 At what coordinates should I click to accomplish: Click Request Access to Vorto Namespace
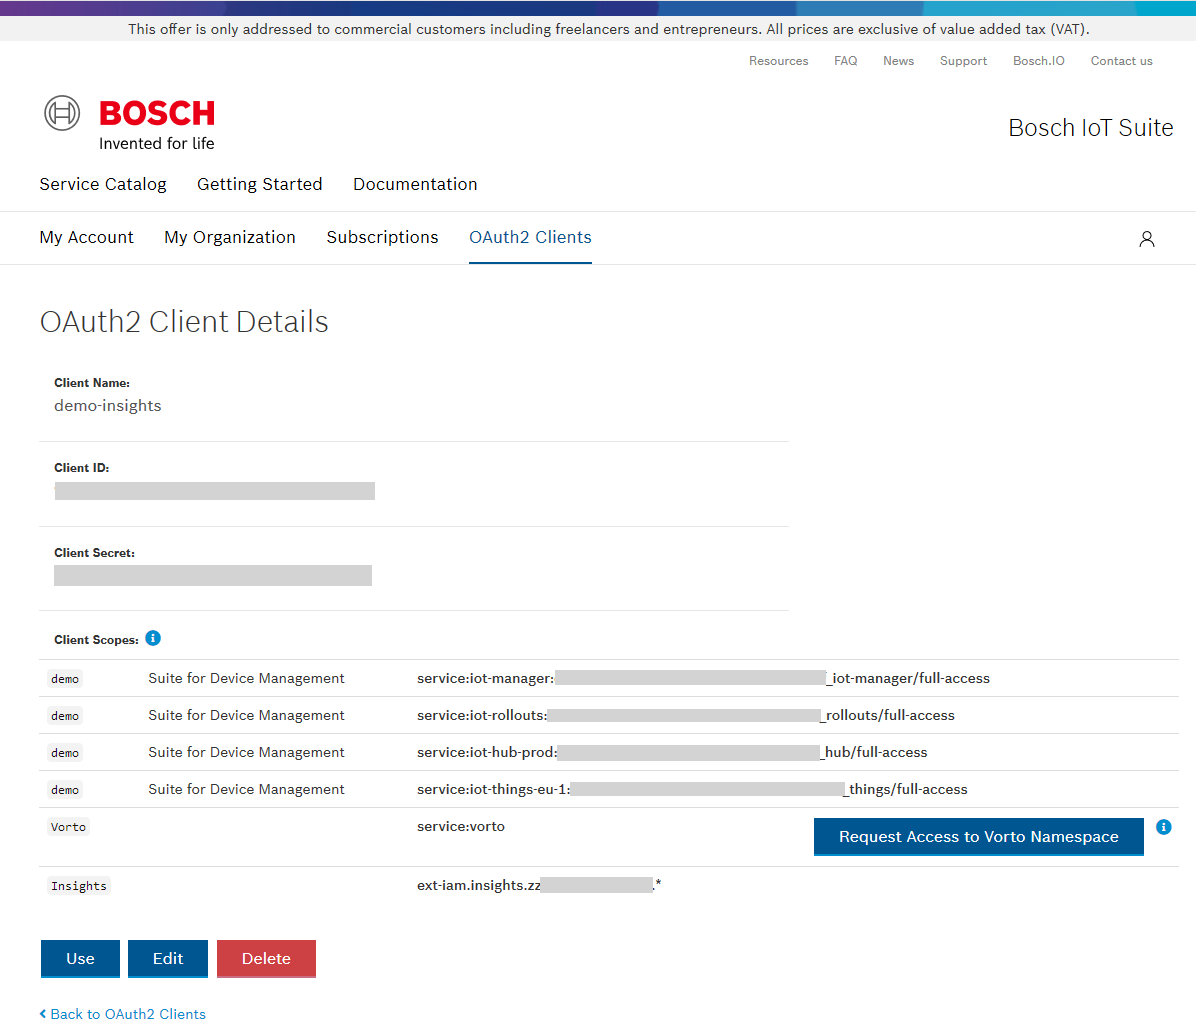click(979, 837)
